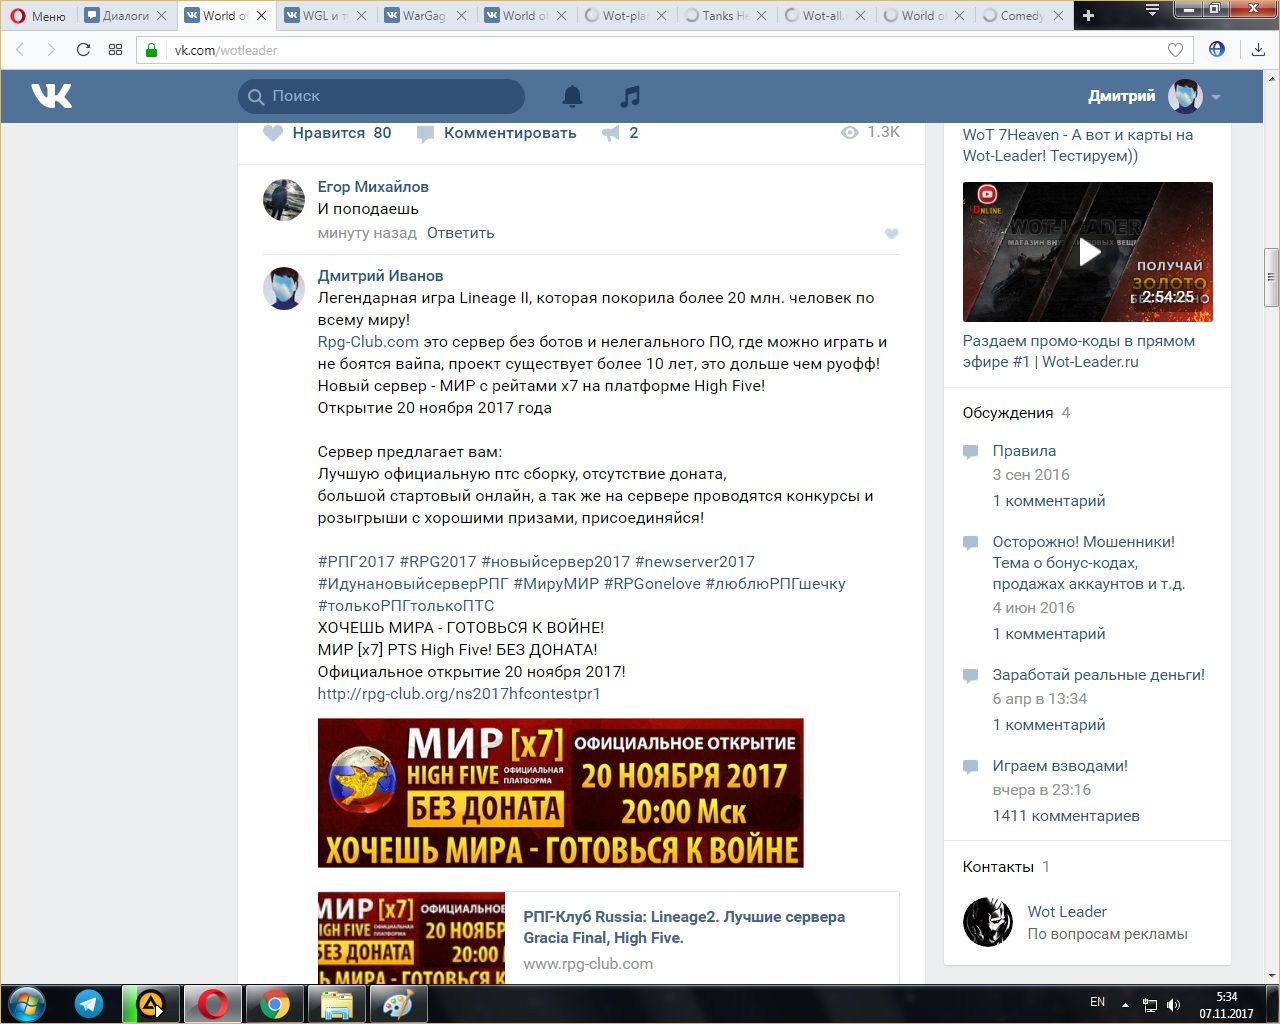1280x1024 pixels.
Task: Switch to the Tanks He tab
Action: point(723,15)
